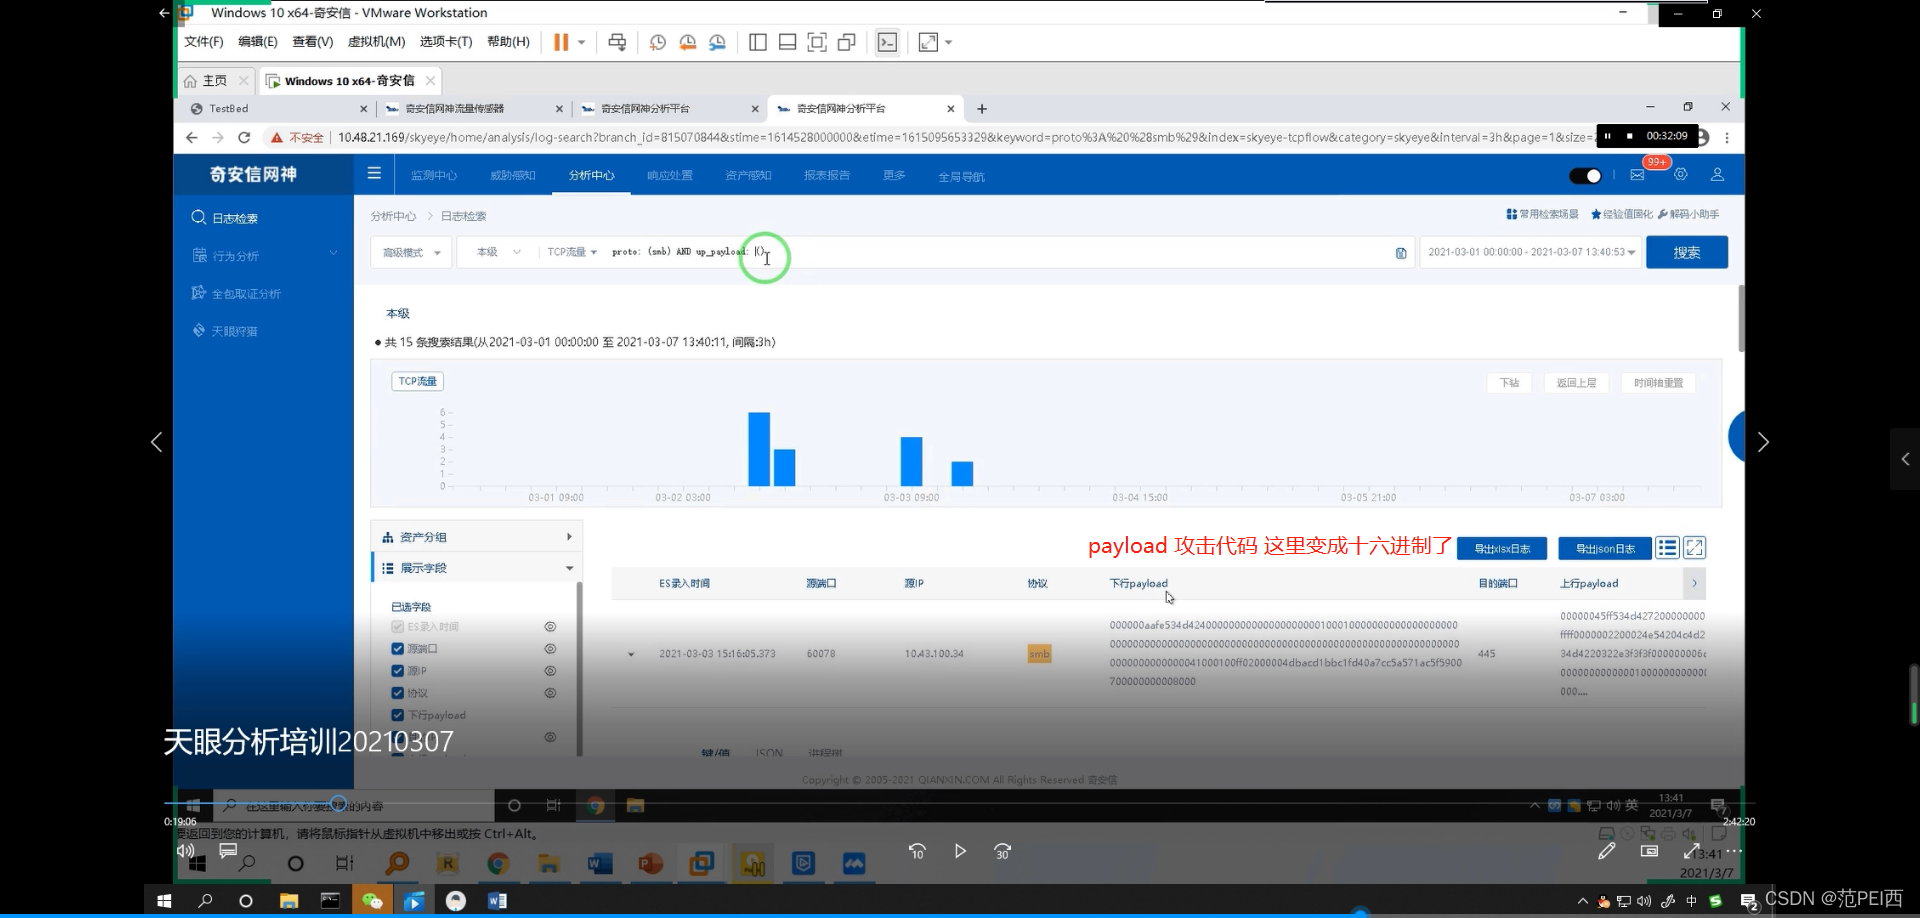Collapse the 2021-03-03 log row arrow

tap(631, 654)
